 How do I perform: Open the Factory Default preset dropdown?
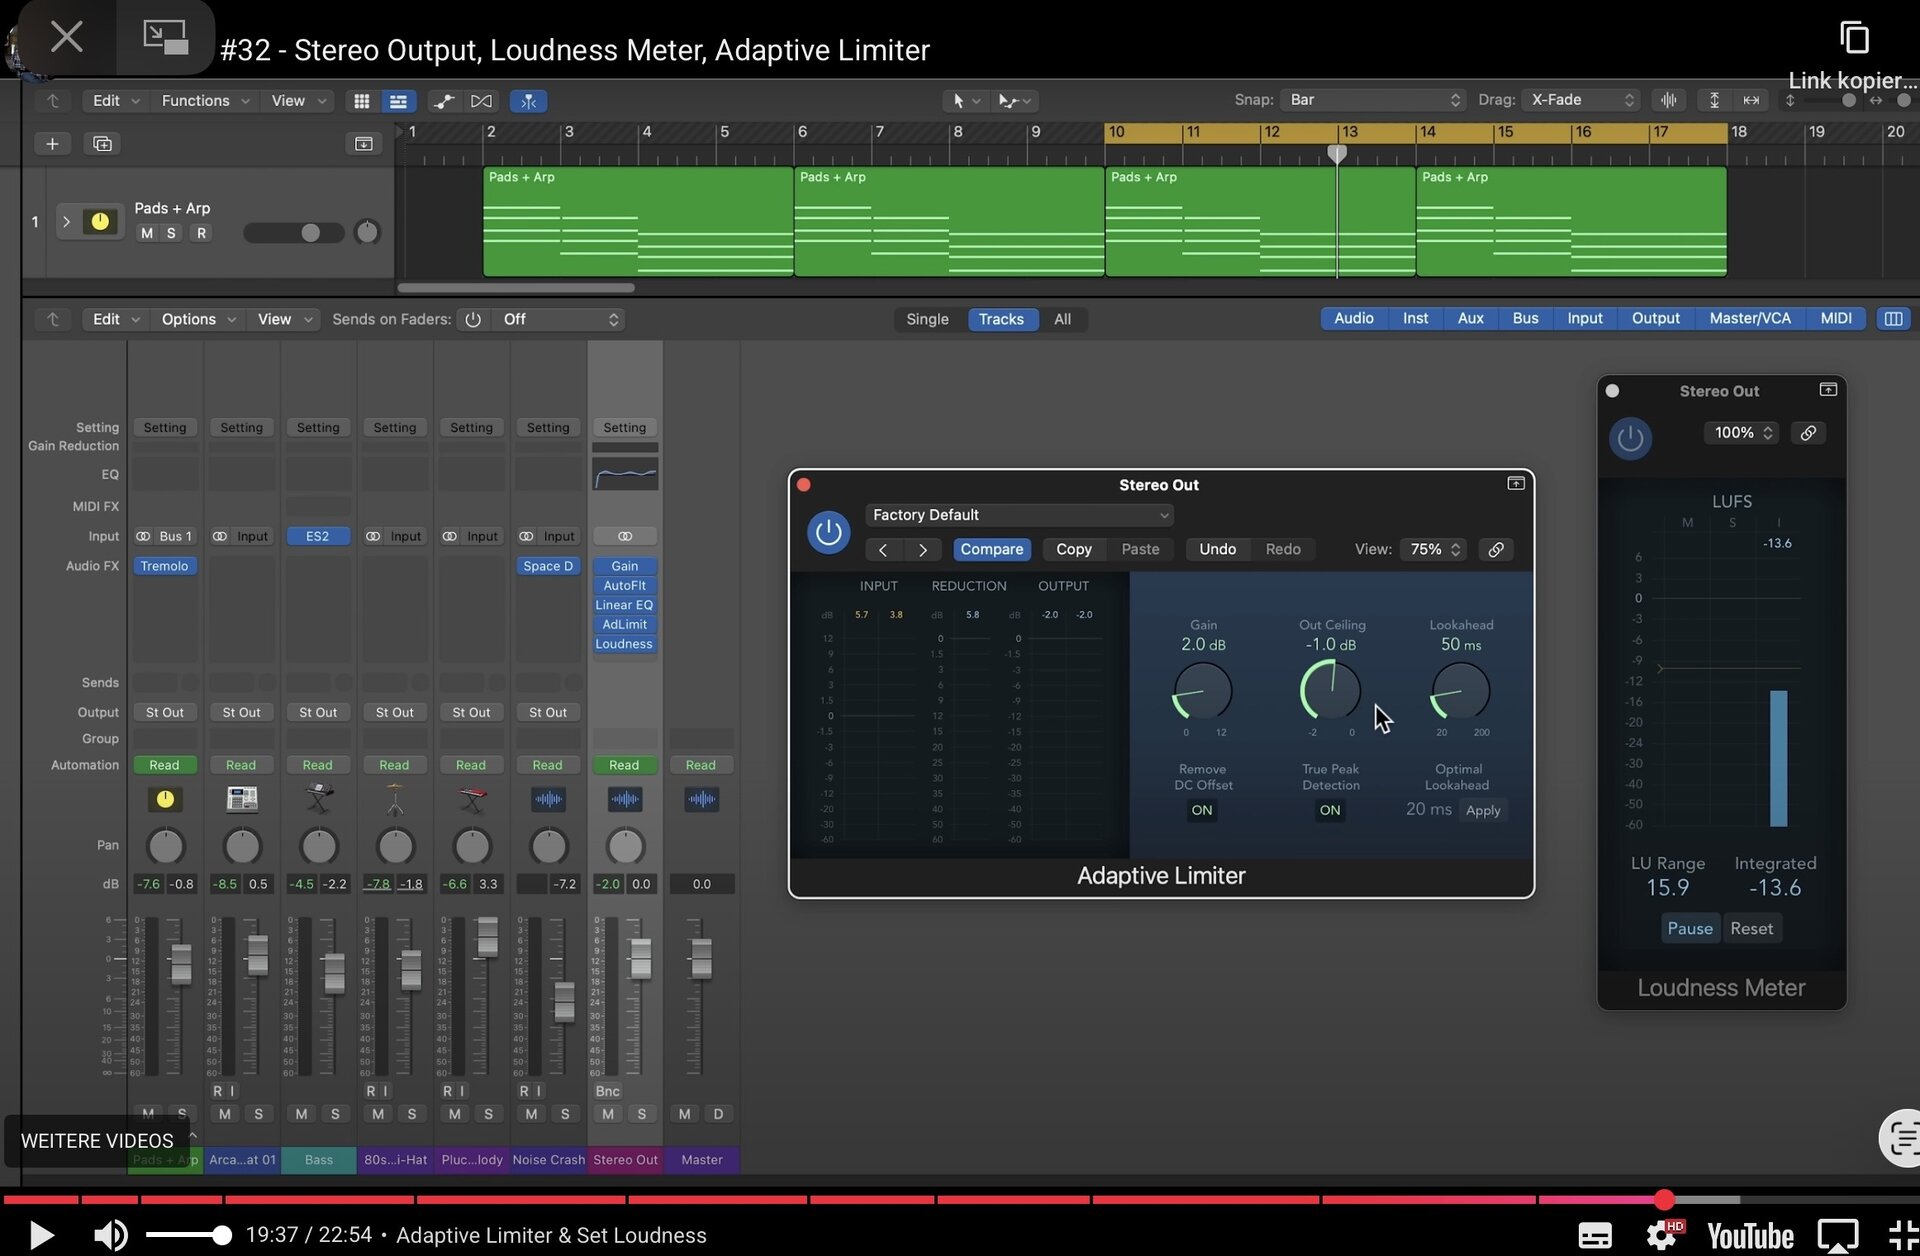point(1018,515)
